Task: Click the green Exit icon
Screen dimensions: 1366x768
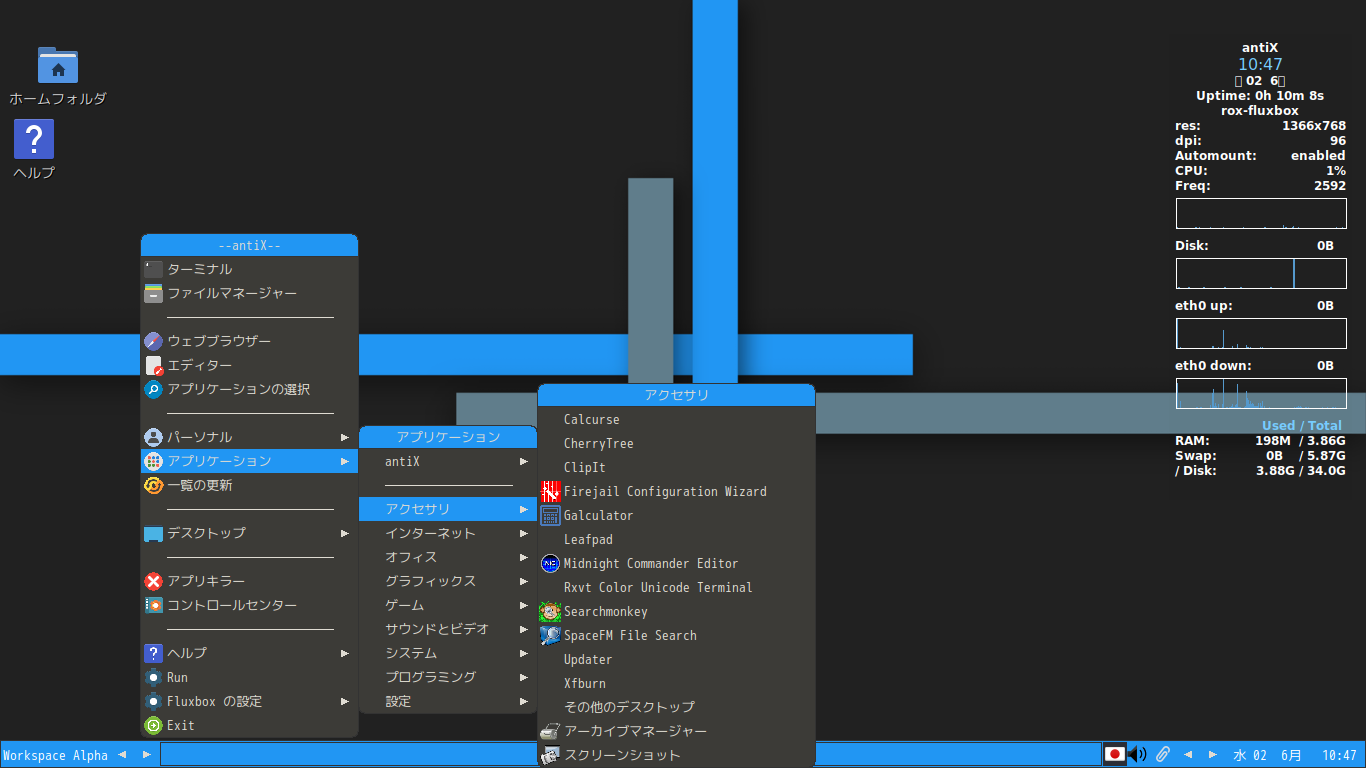Action: [x=153, y=725]
